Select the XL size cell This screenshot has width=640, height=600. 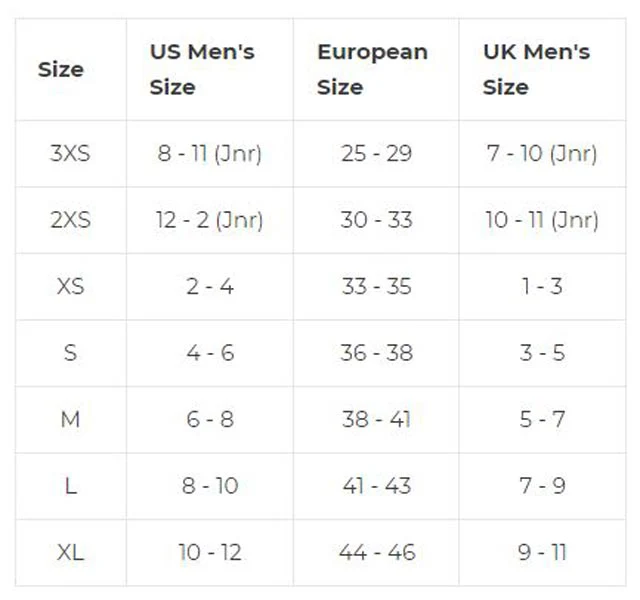pyautogui.click(x=70, y=552)
